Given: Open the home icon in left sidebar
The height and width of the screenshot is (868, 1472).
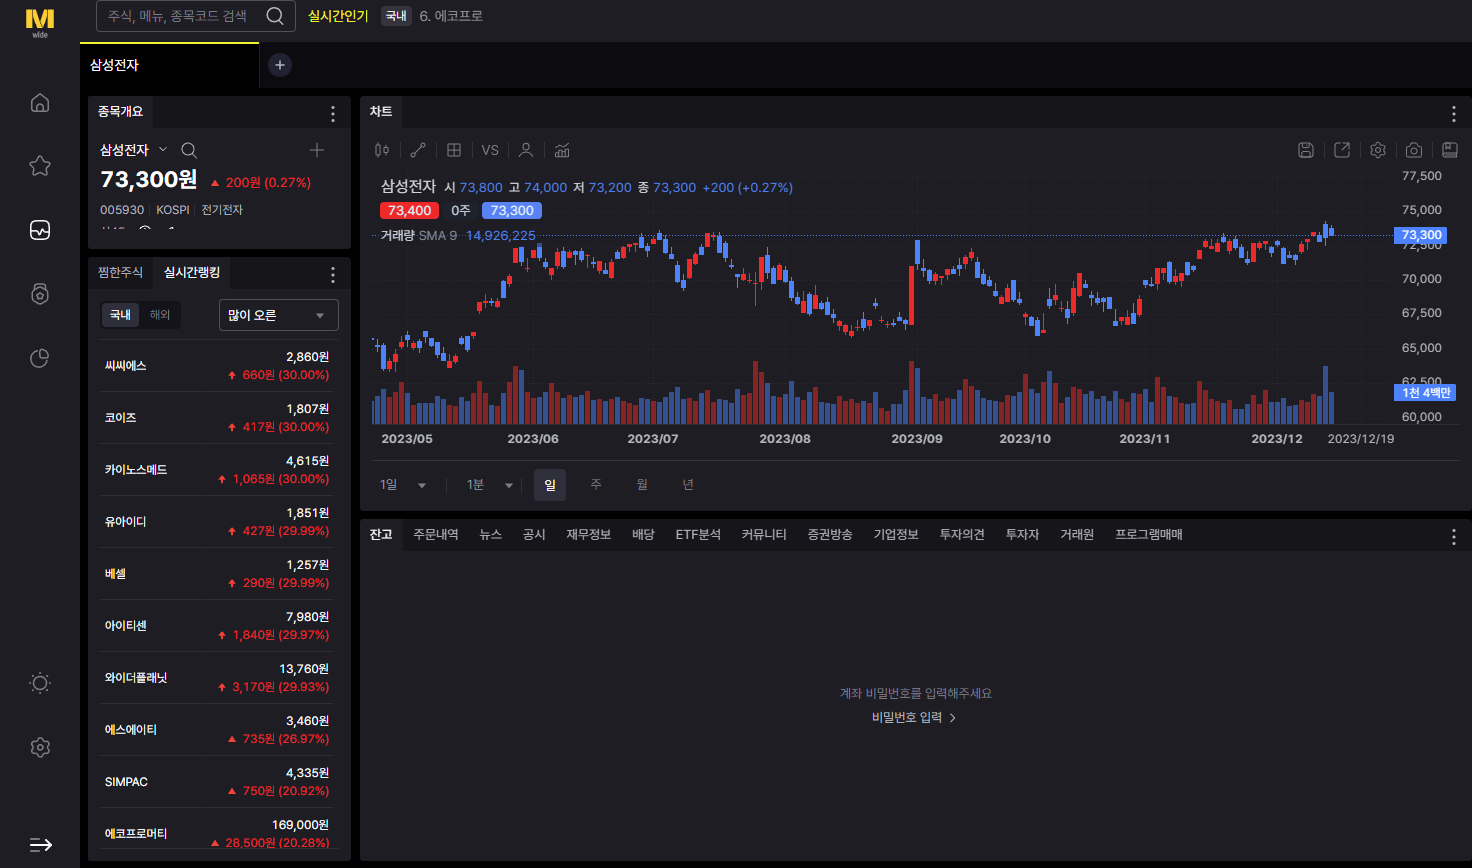Looking at the screenshot, I should (40, 102).
